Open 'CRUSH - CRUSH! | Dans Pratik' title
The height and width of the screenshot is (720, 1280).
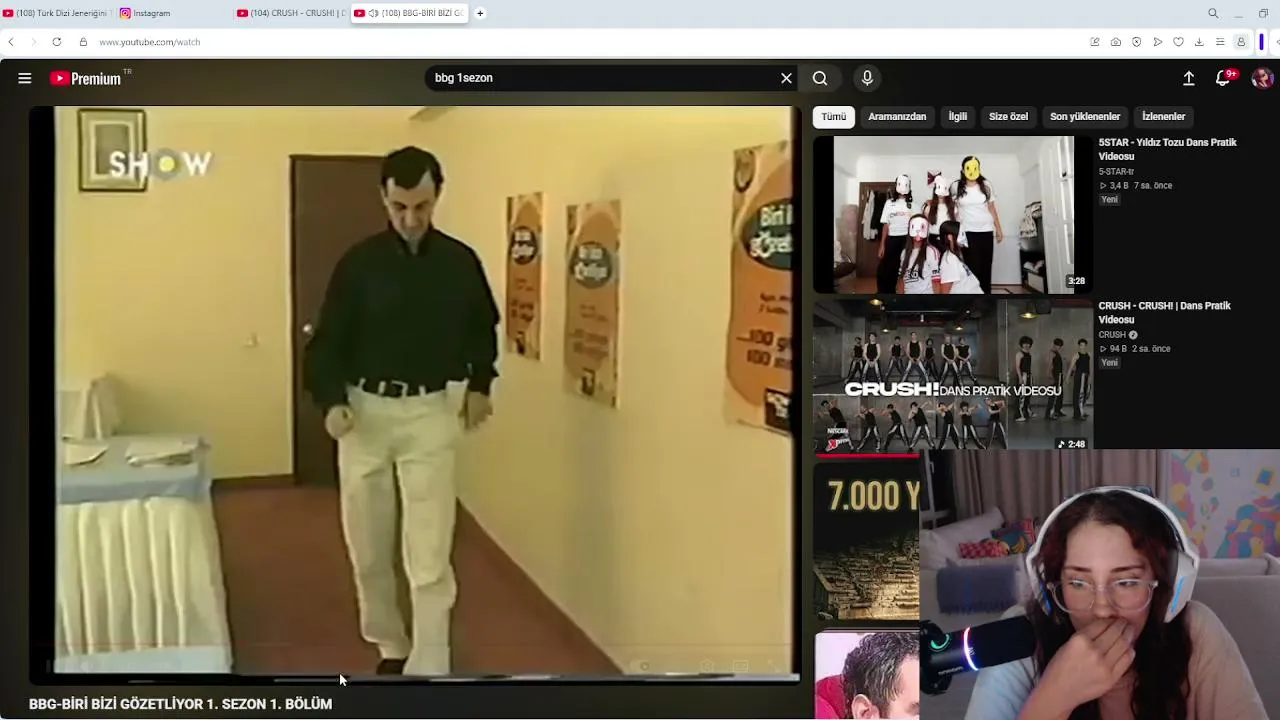(x=1164, y=312)
